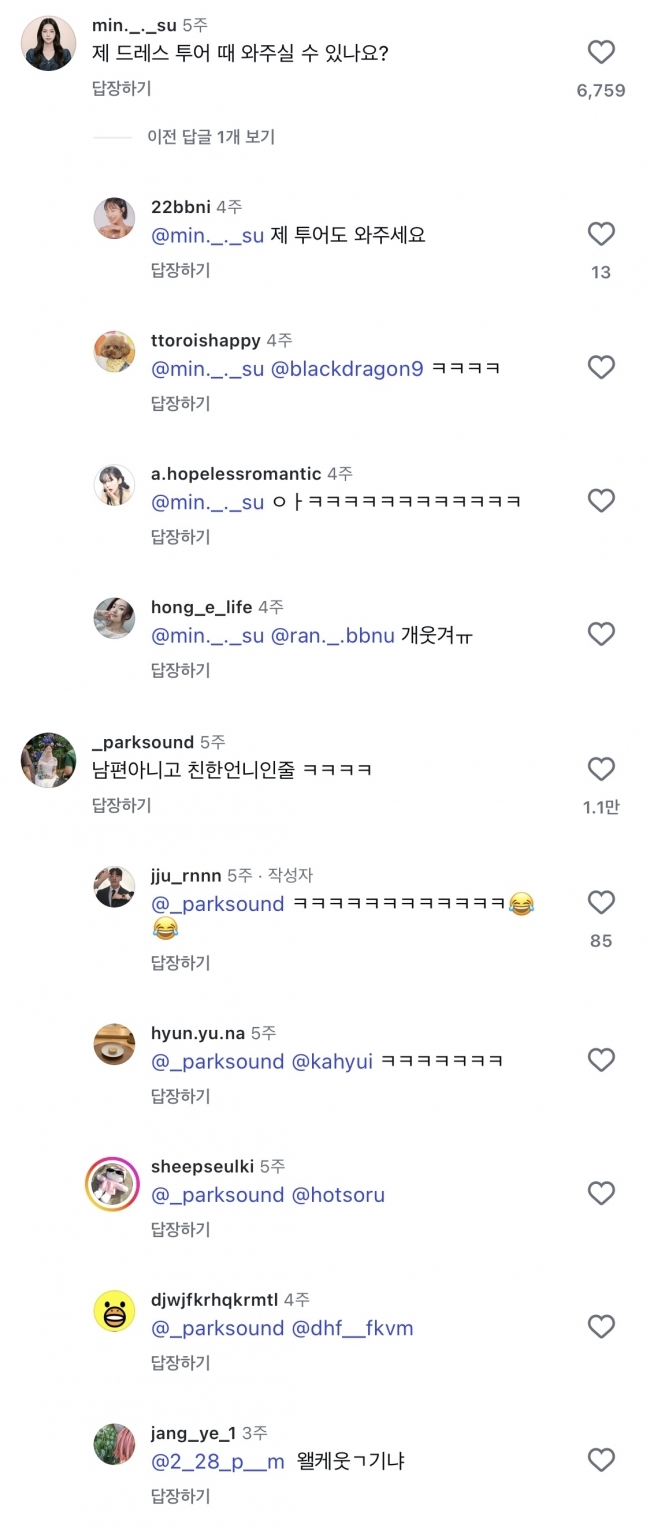Like hong_e_life's reply
Viewport: 650px width, 1528px height.
[x=601, y=633]
